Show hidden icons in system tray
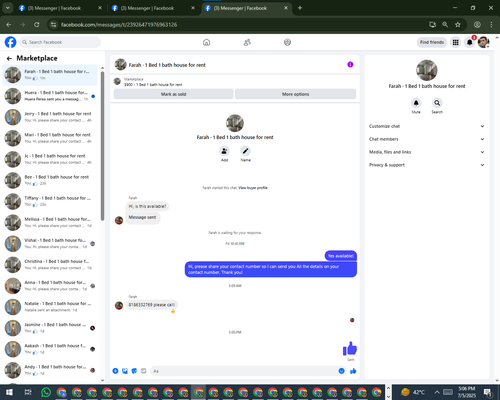Image resolution: width=500 pixels, height=400 pixels. (x=437, y=392)
